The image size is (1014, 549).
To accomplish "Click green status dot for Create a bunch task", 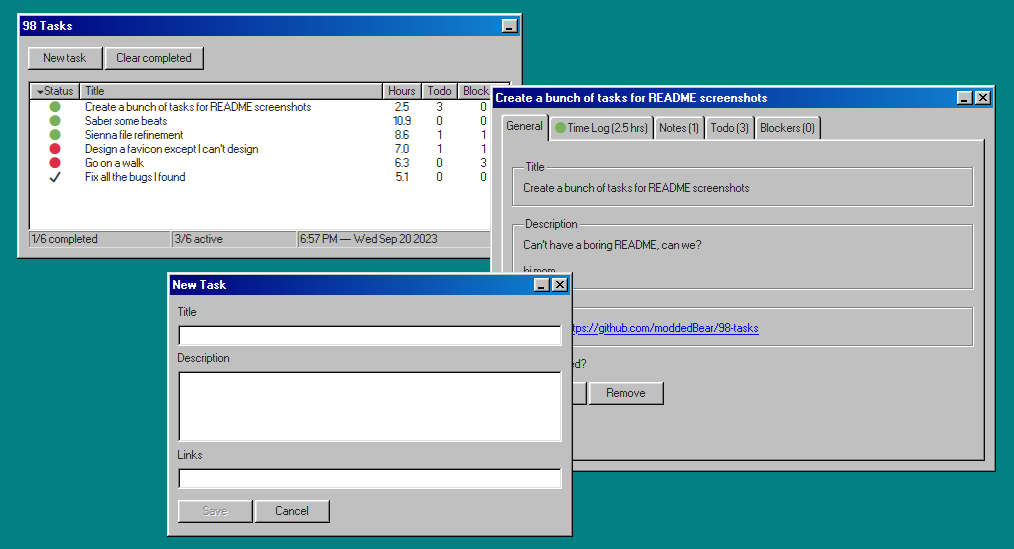I will tap(55, 107).
